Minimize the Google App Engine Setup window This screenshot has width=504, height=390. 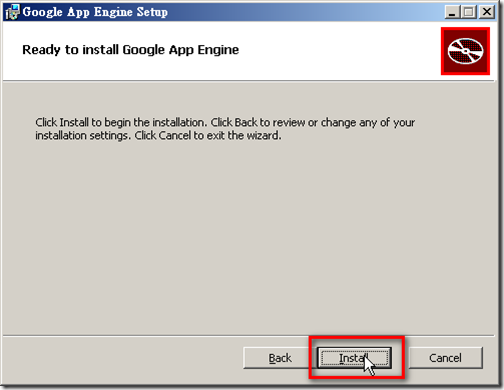[x=452, y=12]
